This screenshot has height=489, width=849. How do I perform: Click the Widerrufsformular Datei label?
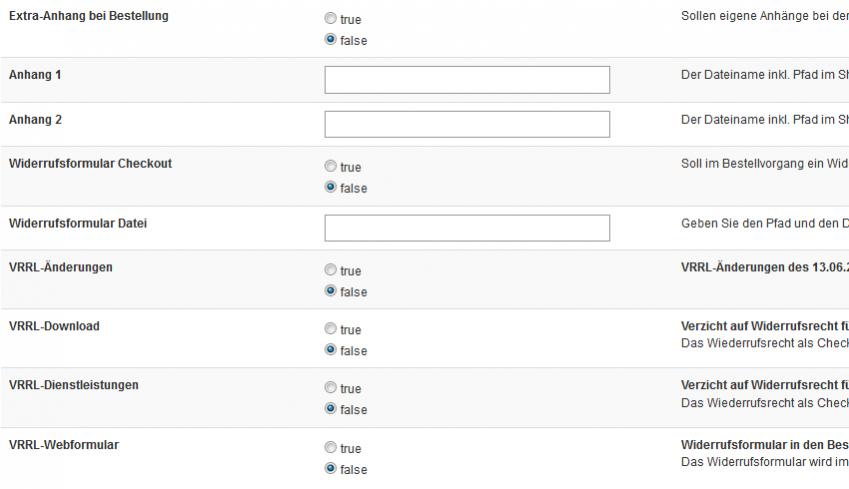(78, 223)
